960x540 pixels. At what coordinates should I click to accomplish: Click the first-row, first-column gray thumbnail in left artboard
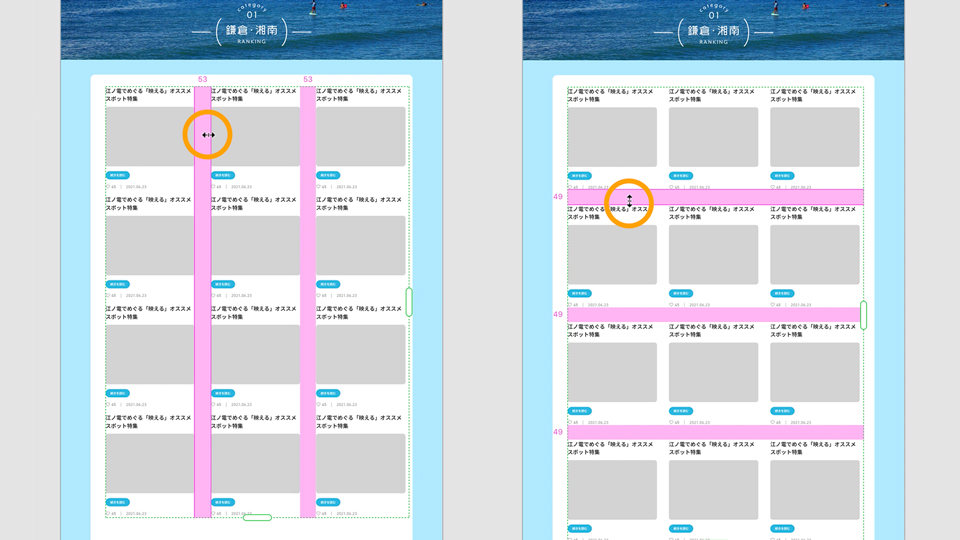pos(150,137)
